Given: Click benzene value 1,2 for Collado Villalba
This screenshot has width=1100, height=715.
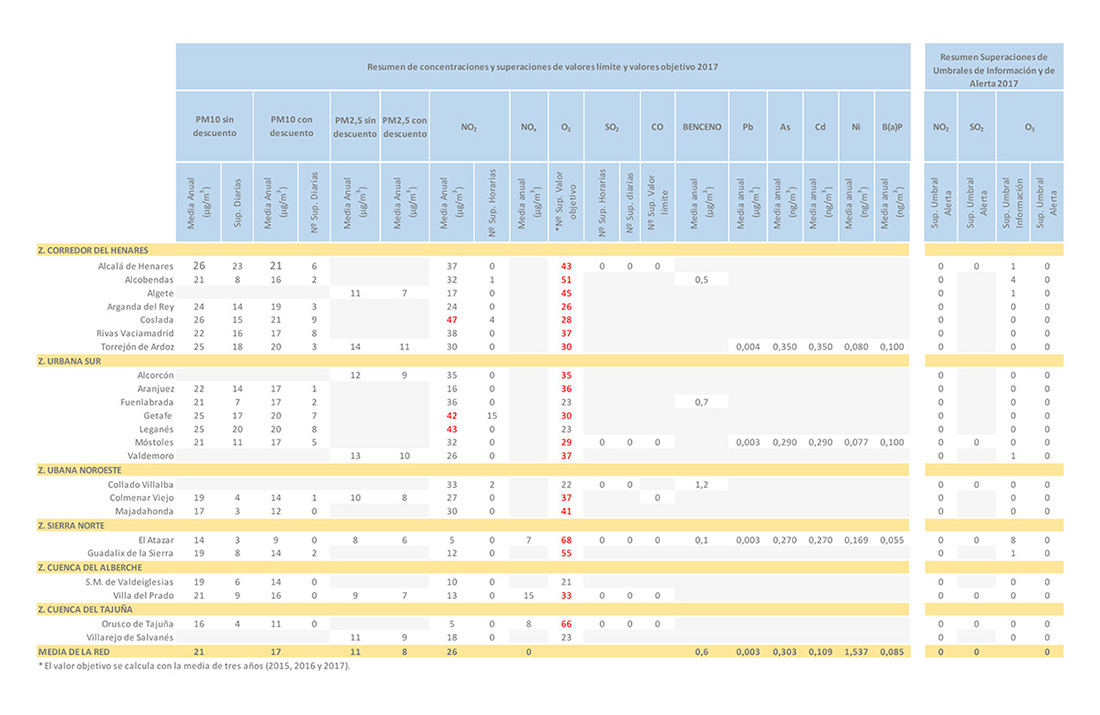Looking at the screenshot, I should point(700,484).
